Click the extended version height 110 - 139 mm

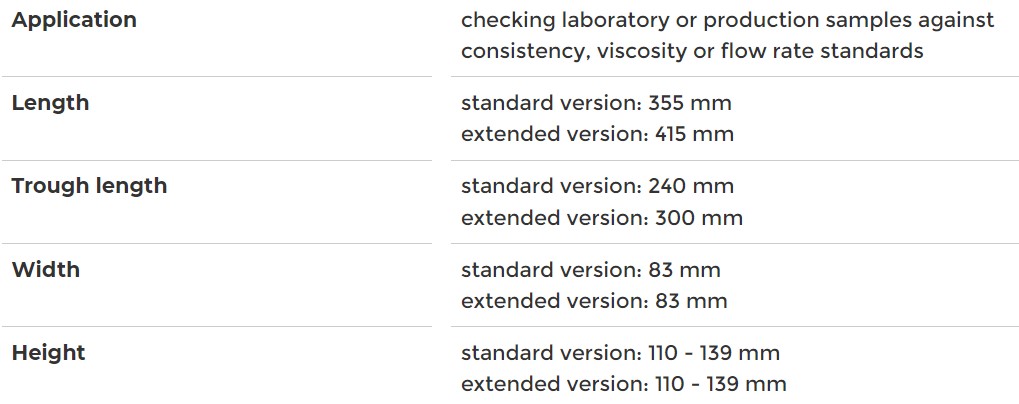[x=623, y=384]
